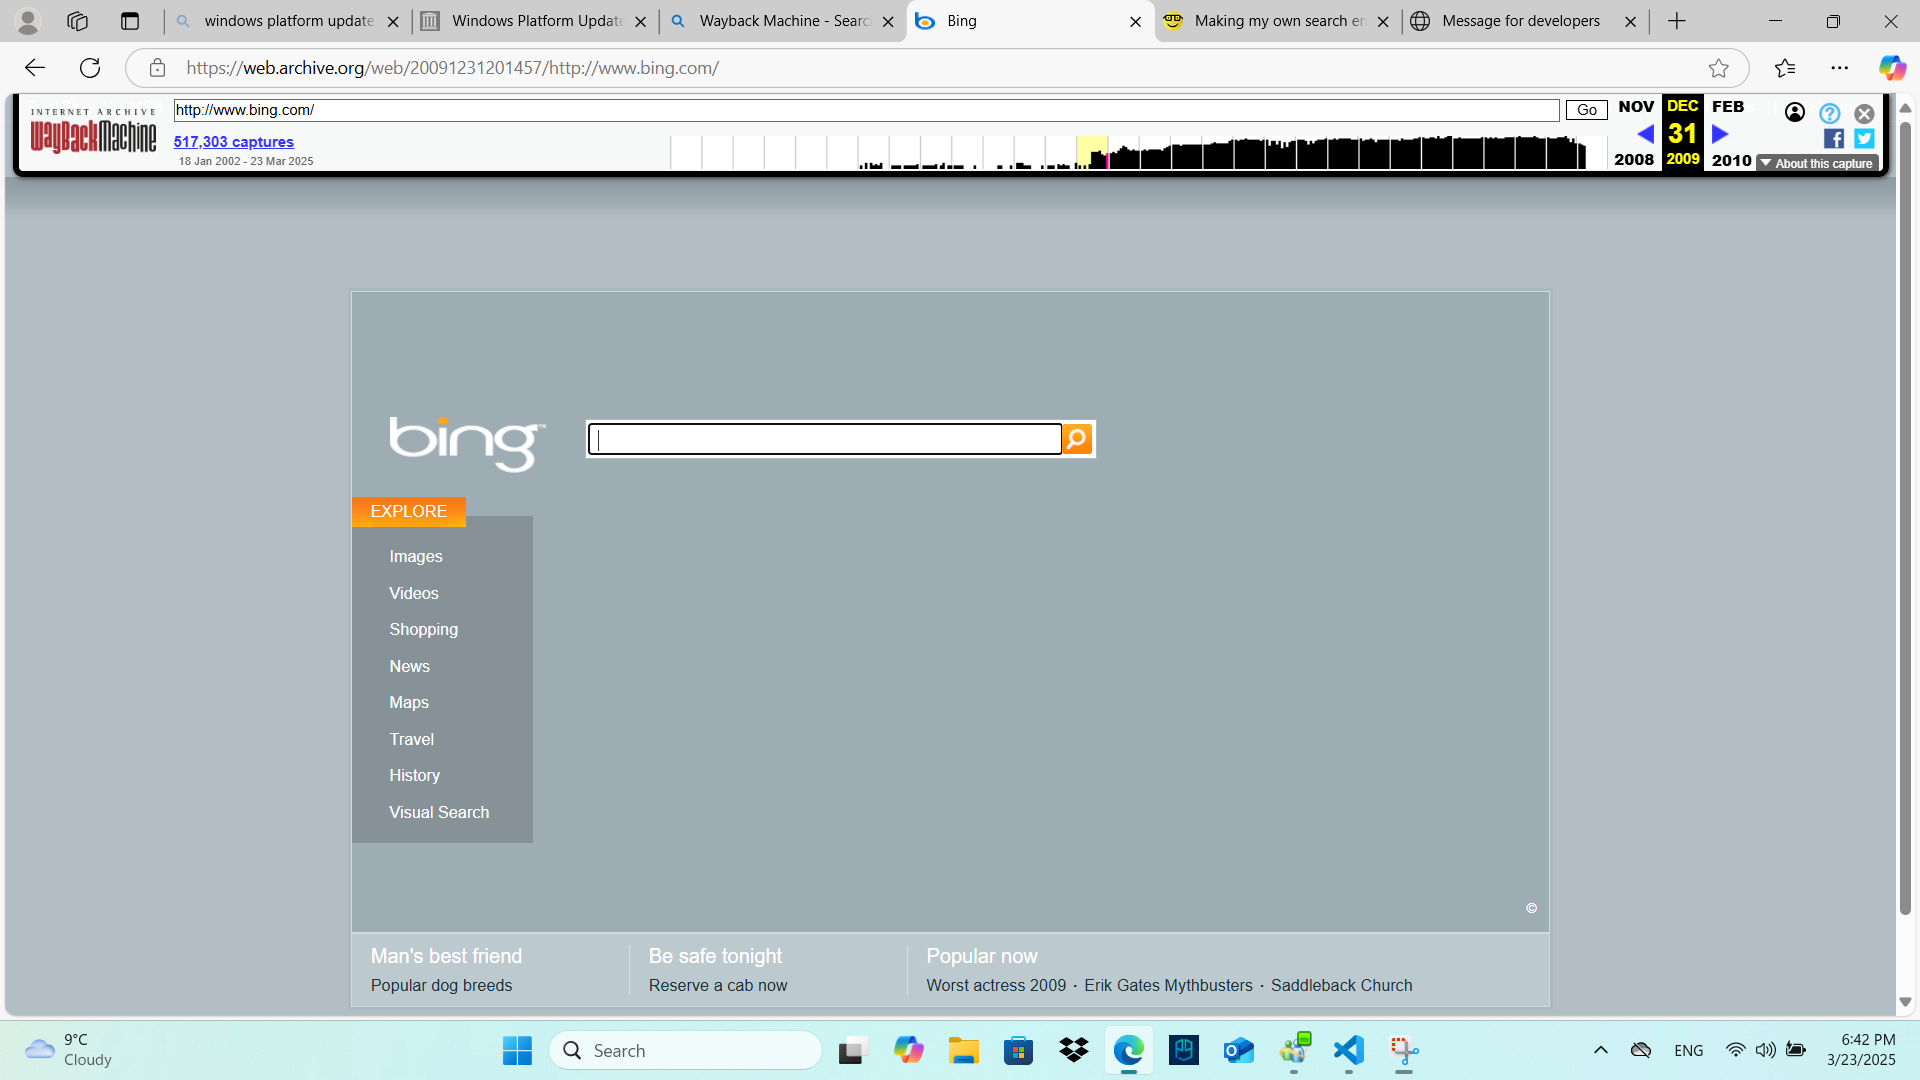Click the EXPLORE orange tab label

409,511
